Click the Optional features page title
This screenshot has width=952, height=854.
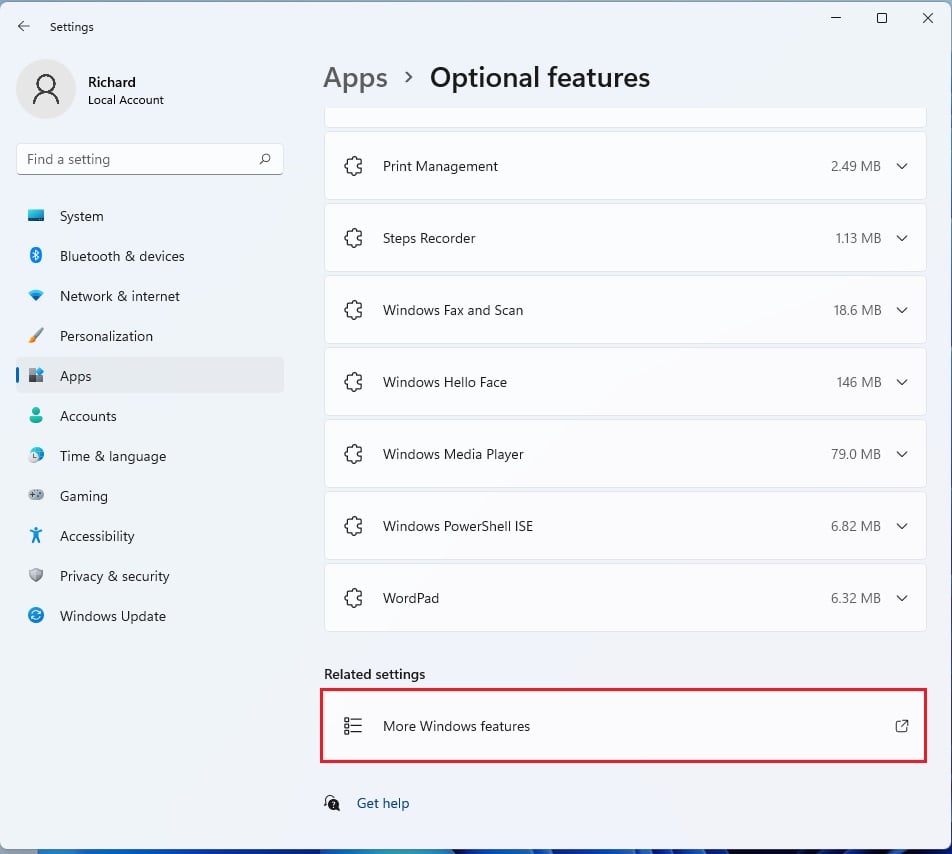coord(540,78)
